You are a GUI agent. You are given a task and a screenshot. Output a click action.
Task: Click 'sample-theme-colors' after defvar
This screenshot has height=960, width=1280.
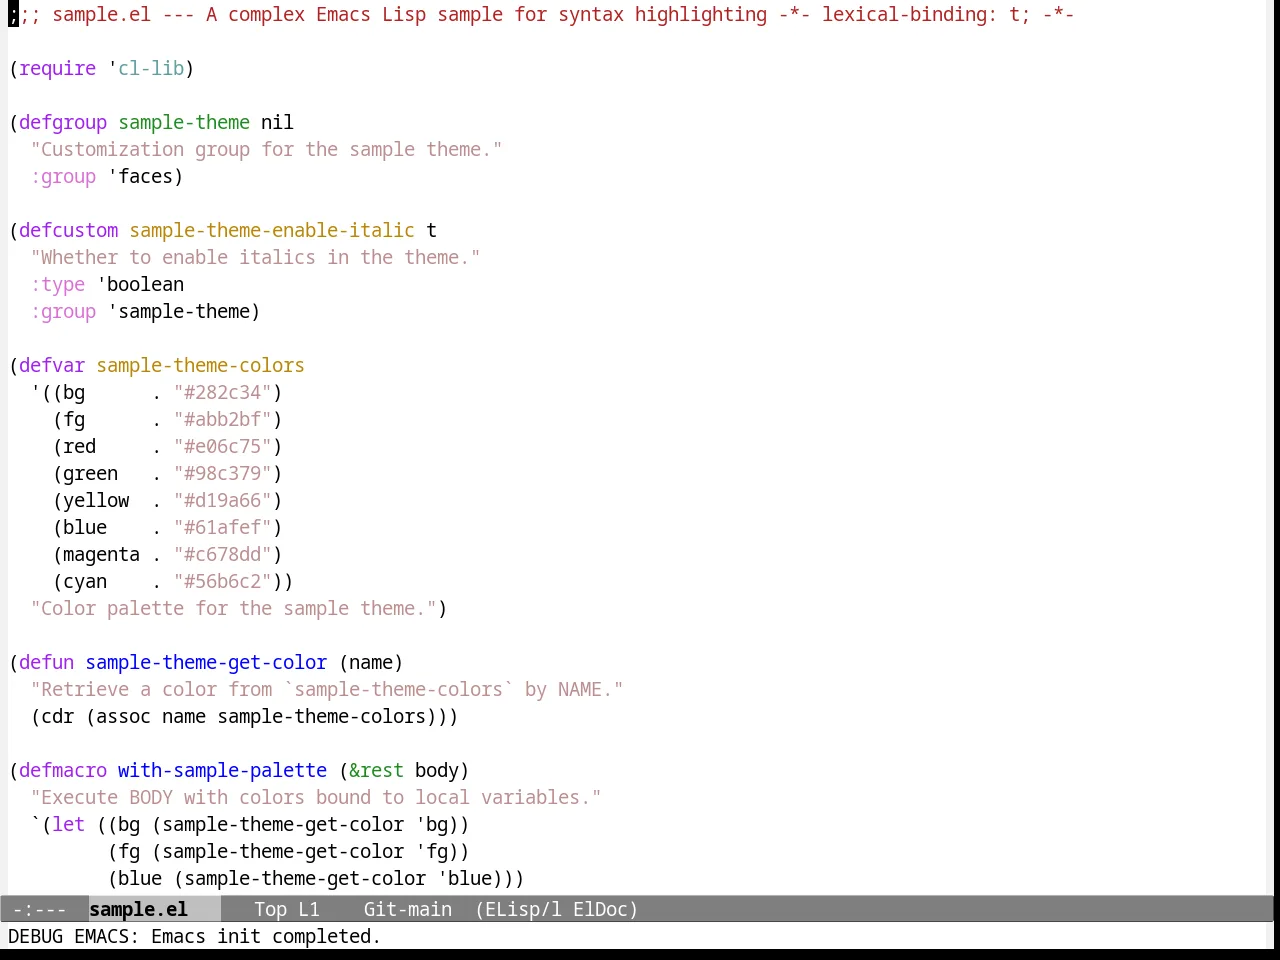pos(200,365)
